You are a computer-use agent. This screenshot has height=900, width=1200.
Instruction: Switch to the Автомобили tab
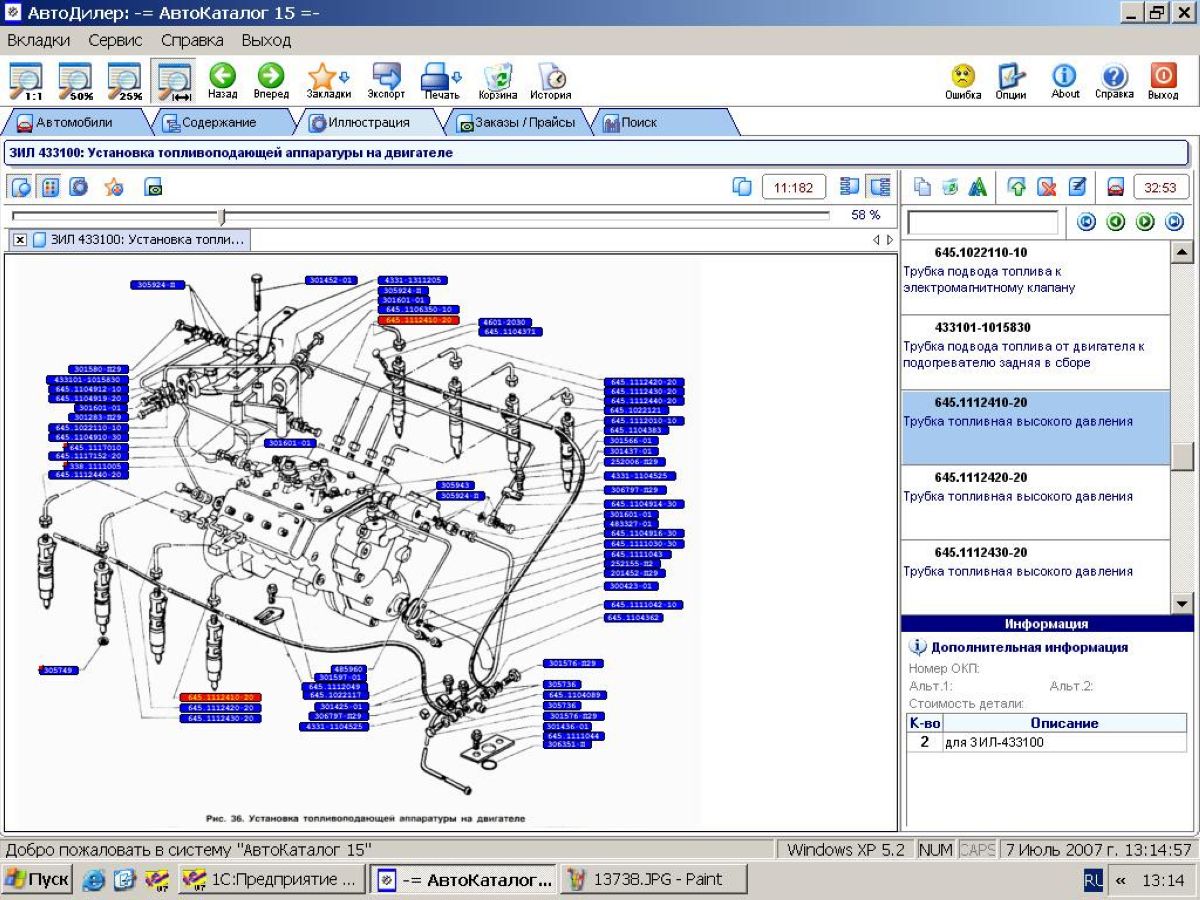point(76,123)
